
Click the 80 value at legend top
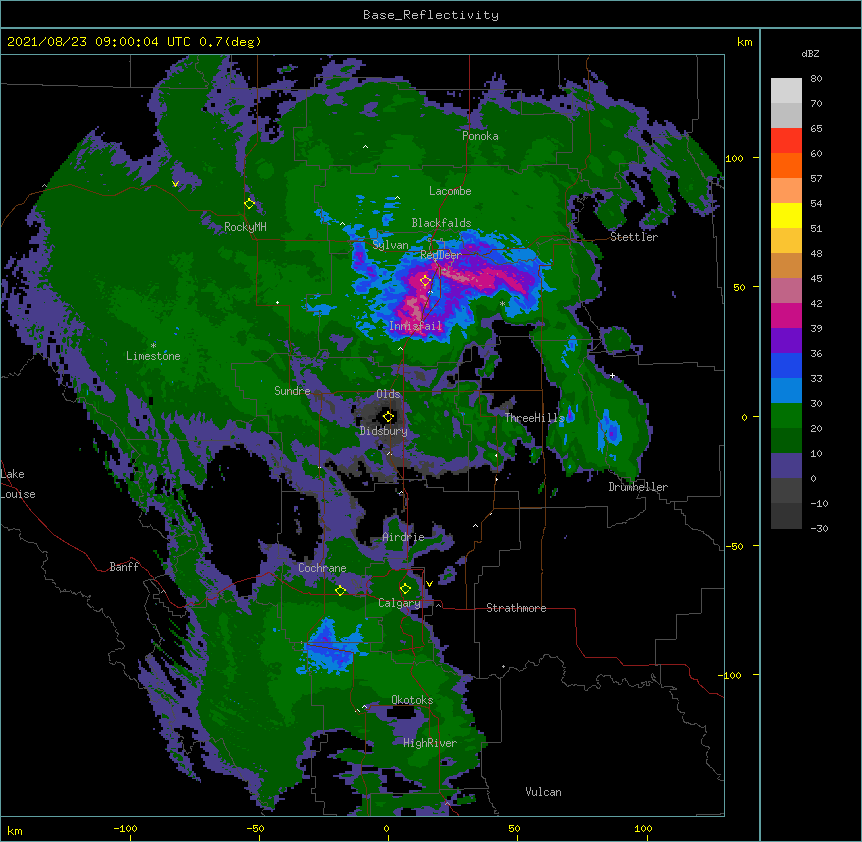816,79
